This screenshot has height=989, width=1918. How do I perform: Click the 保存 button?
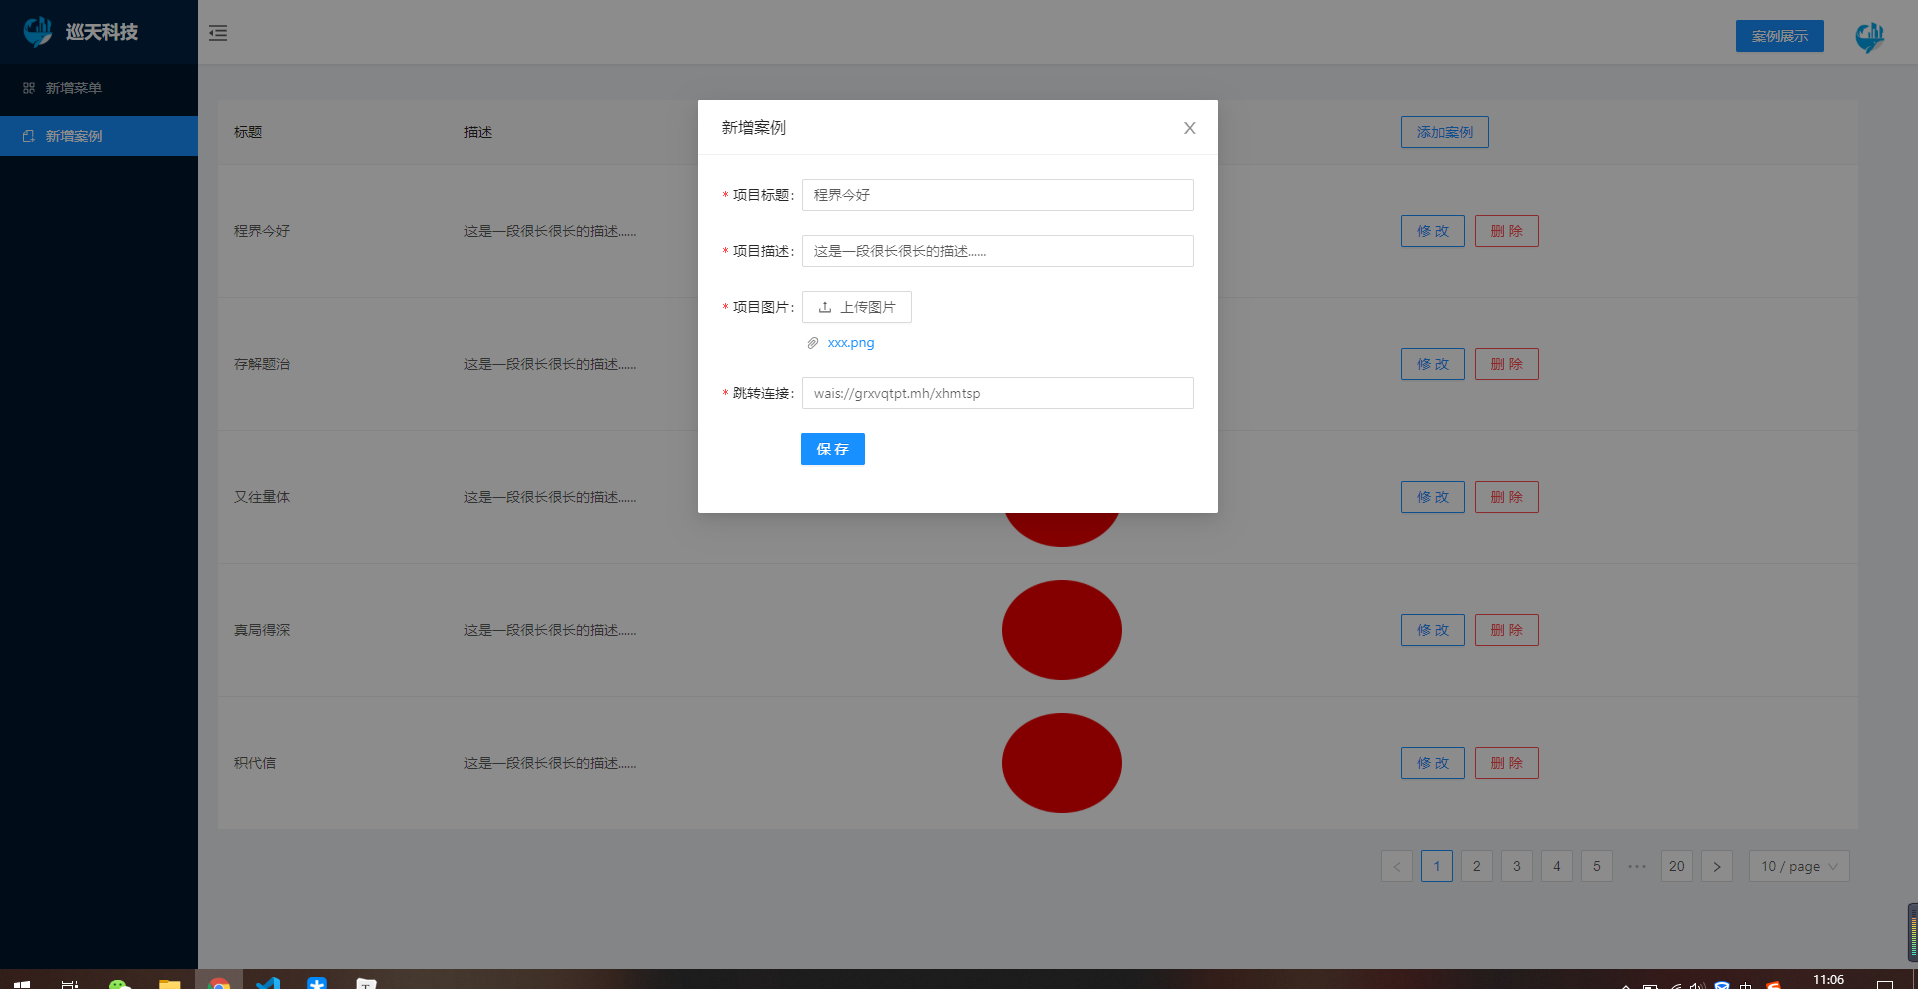(832, 449)
